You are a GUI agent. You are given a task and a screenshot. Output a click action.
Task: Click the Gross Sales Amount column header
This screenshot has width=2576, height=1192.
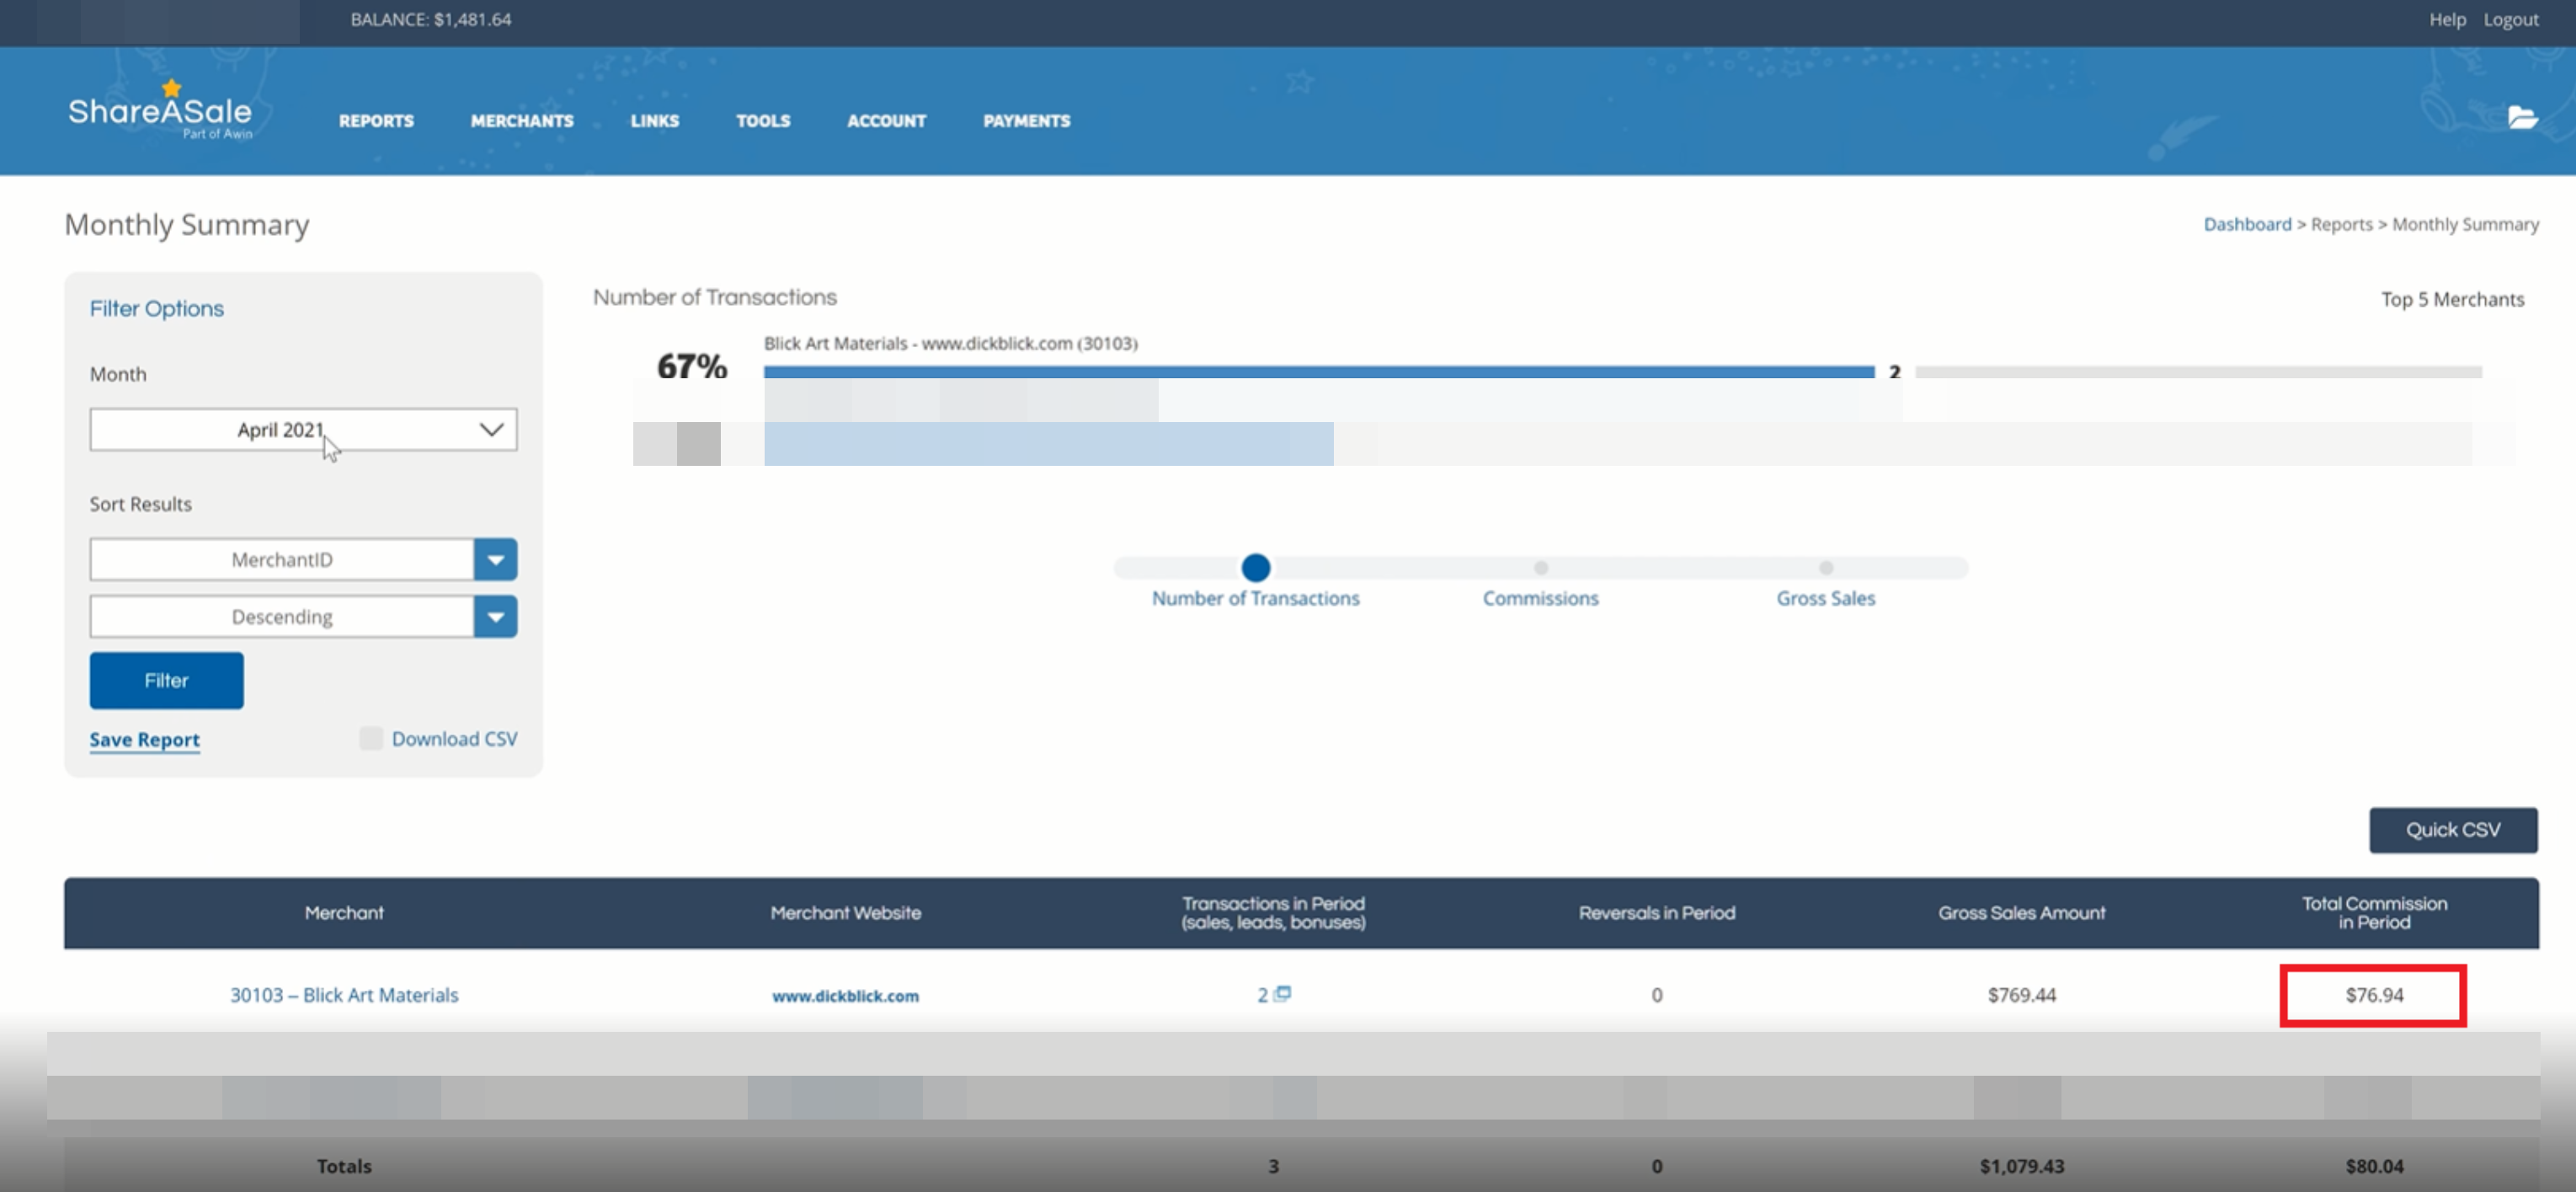point(2021,913)
